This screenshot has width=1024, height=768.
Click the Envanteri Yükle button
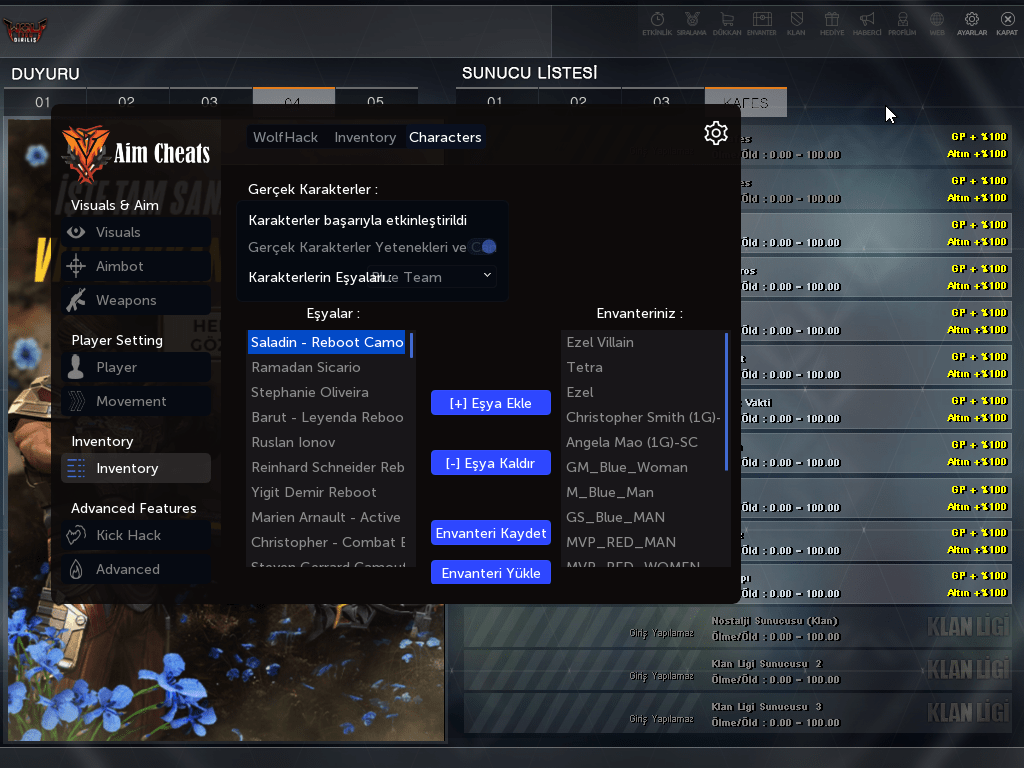click(490, 573)
